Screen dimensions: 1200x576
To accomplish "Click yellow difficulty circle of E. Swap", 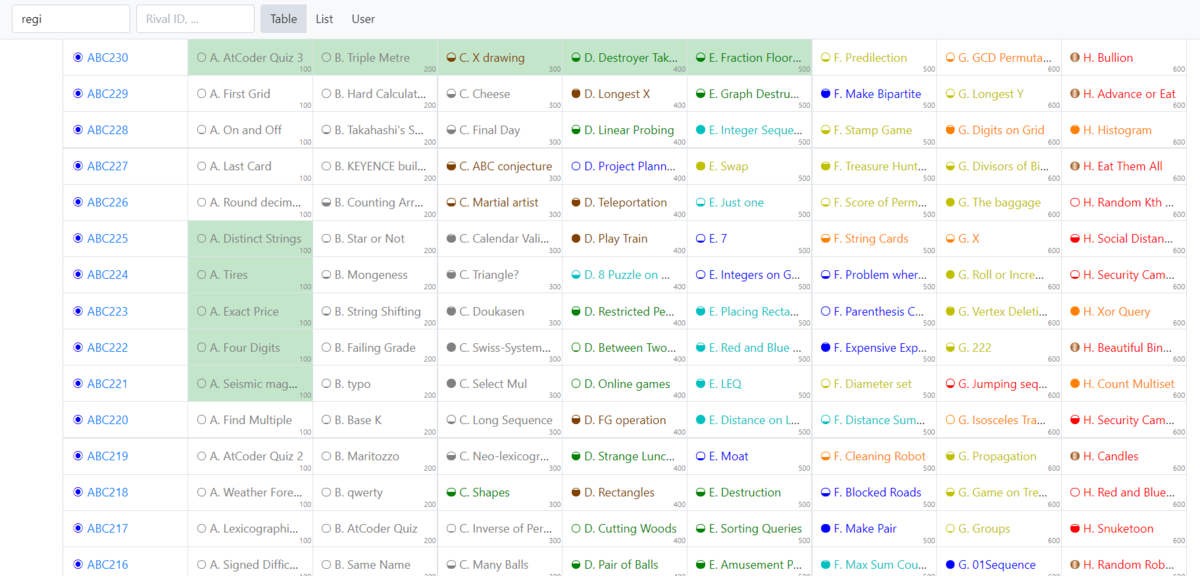I will [701, 166].
